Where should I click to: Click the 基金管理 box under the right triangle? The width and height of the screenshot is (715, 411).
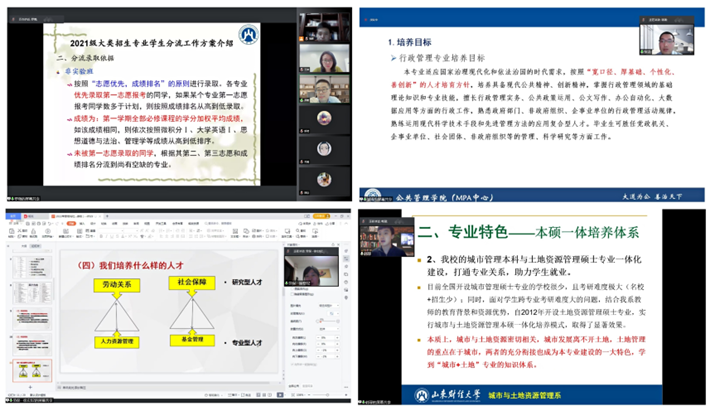pos(194,341)
